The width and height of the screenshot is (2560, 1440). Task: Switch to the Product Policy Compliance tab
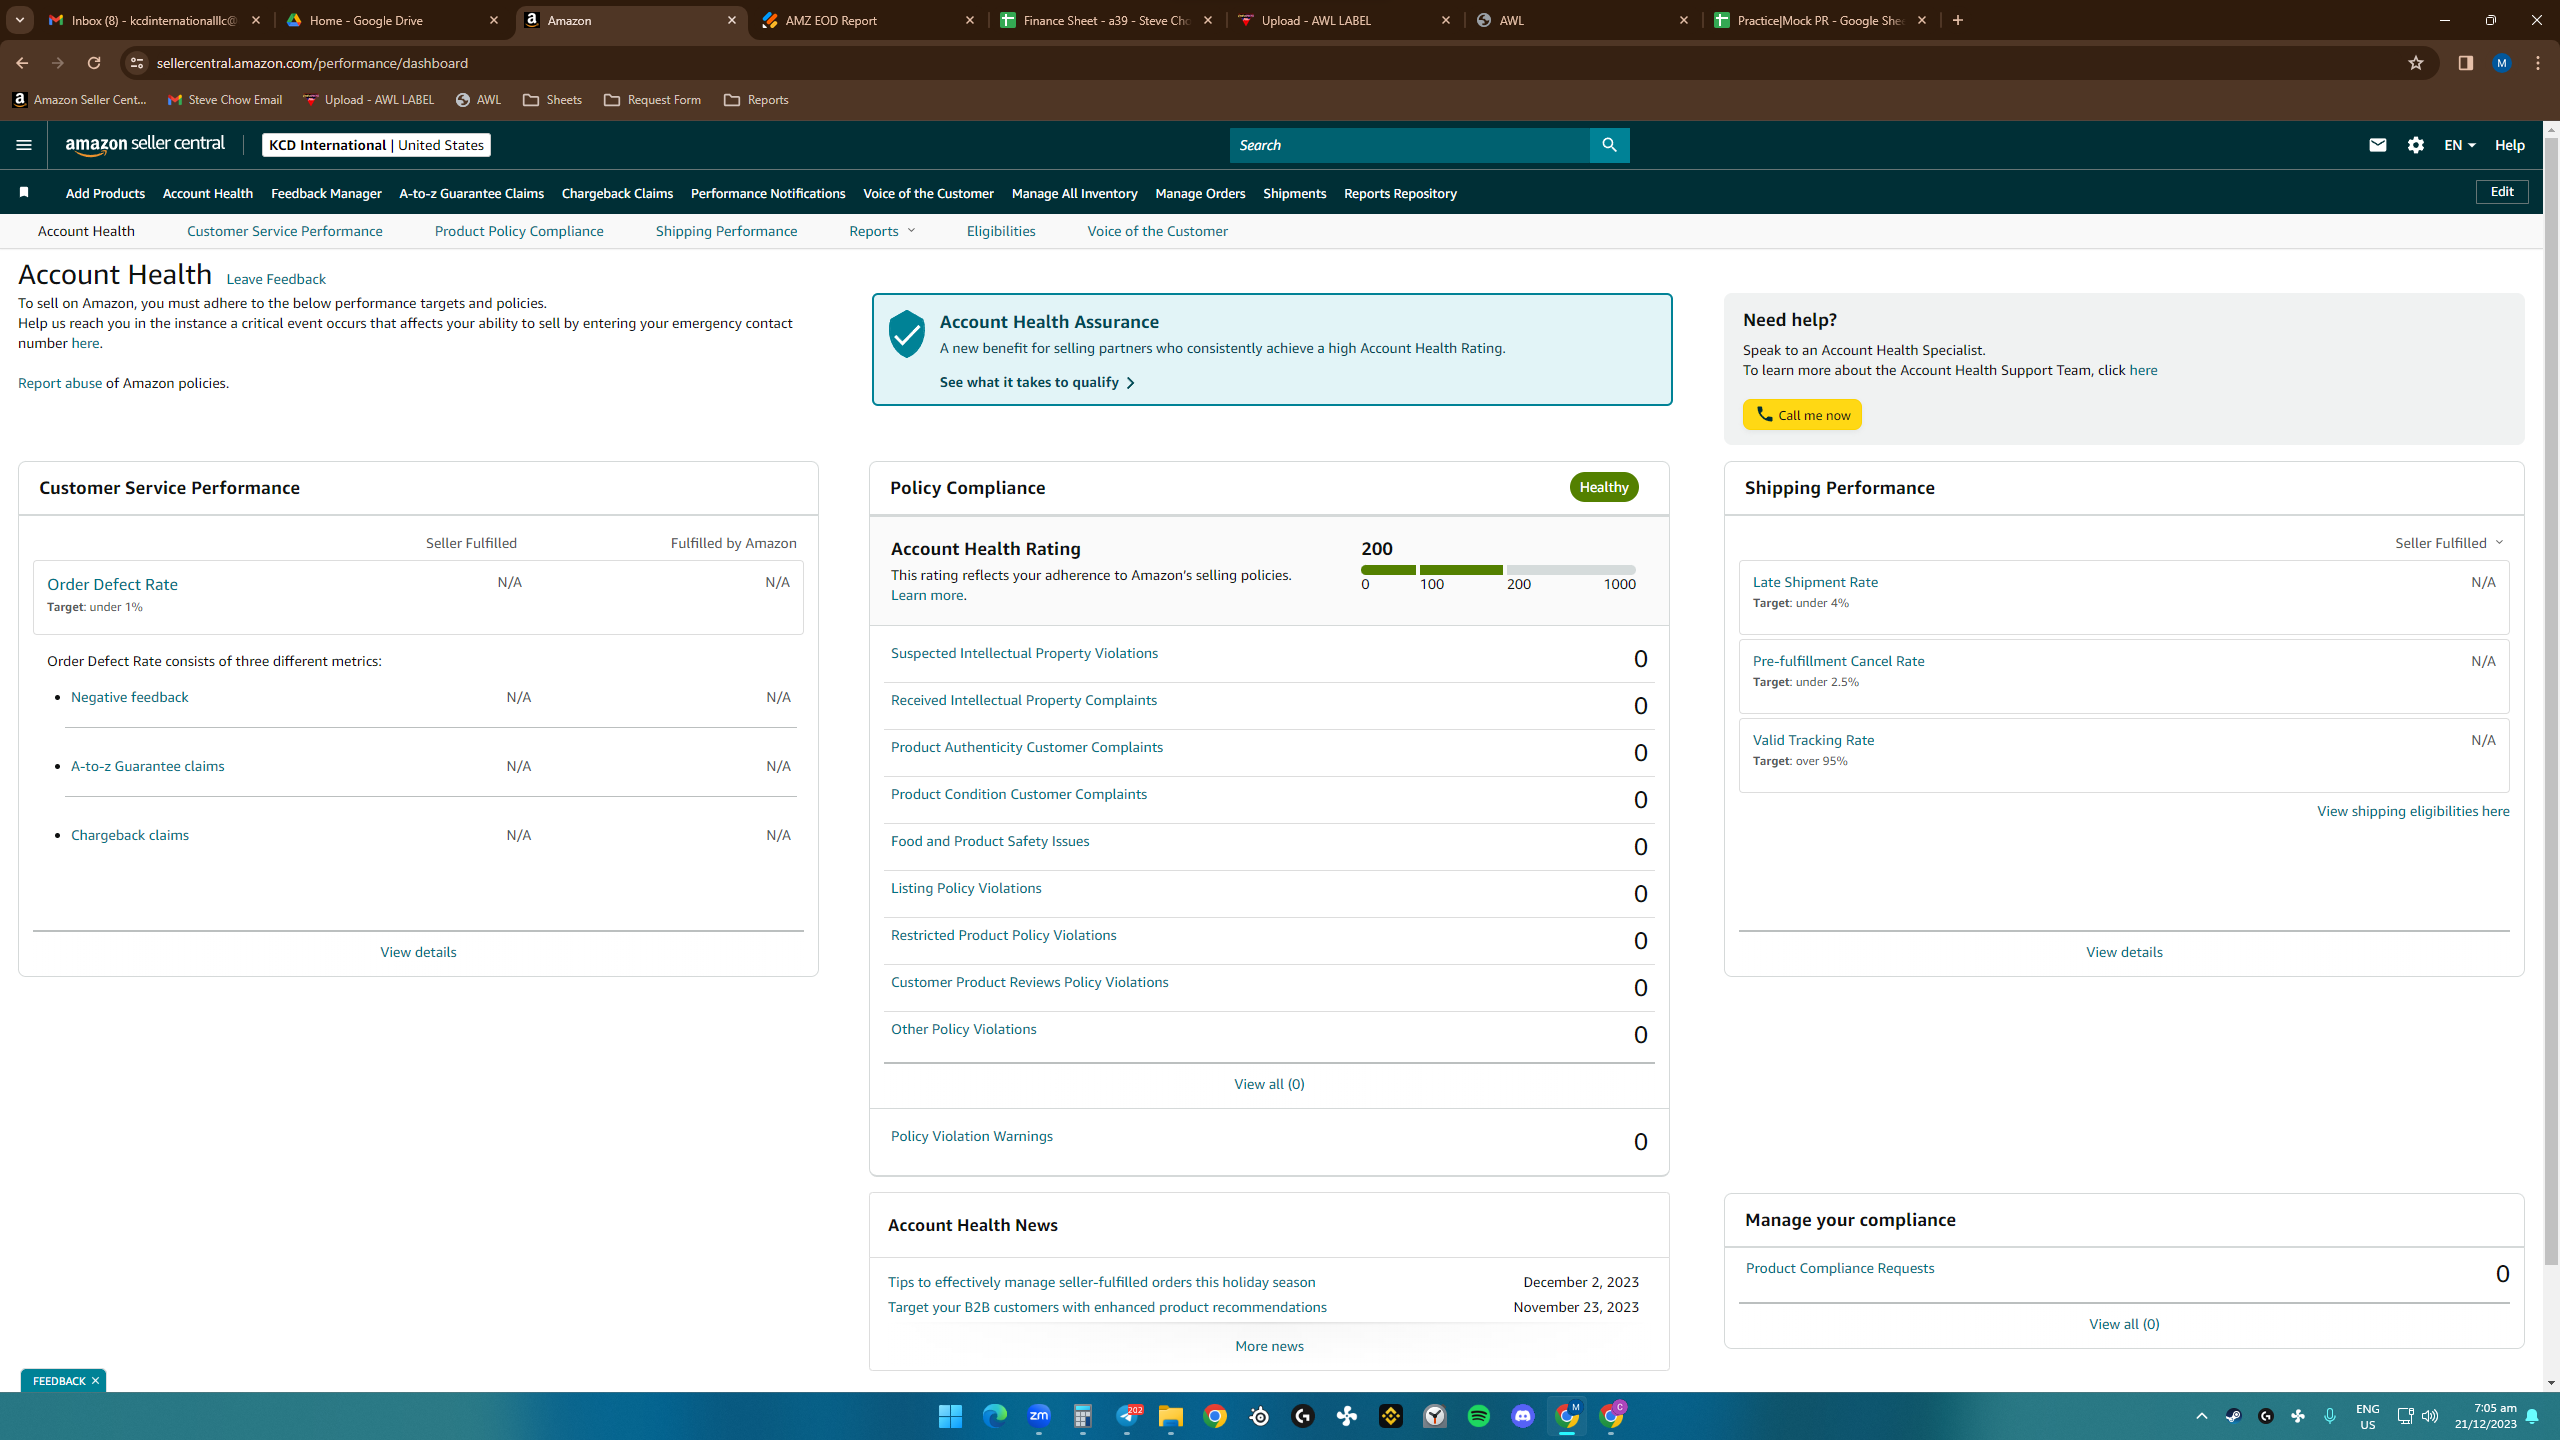tap(519, 231)
